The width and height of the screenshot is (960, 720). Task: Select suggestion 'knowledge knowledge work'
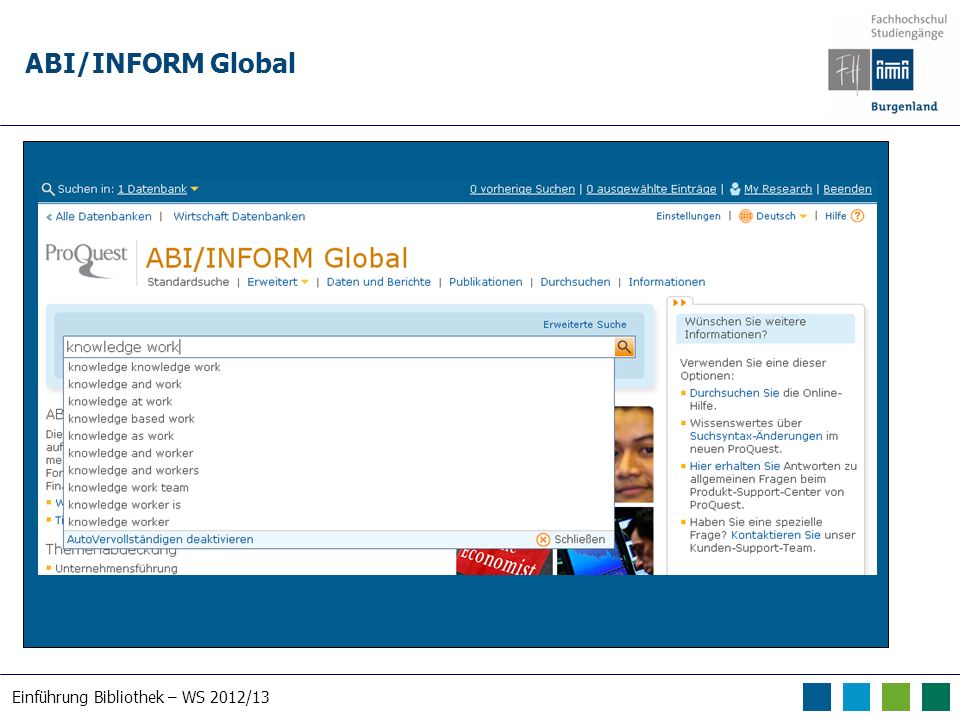click(x=339, y=367)
